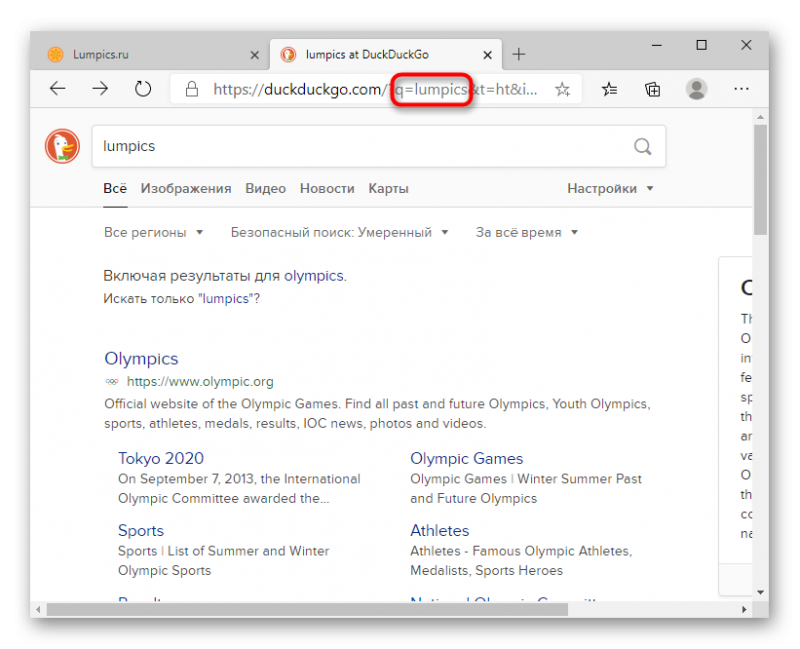This screenshot has height=649, width=800.
Task: Maximize the browser window
Action: (702, 45)
